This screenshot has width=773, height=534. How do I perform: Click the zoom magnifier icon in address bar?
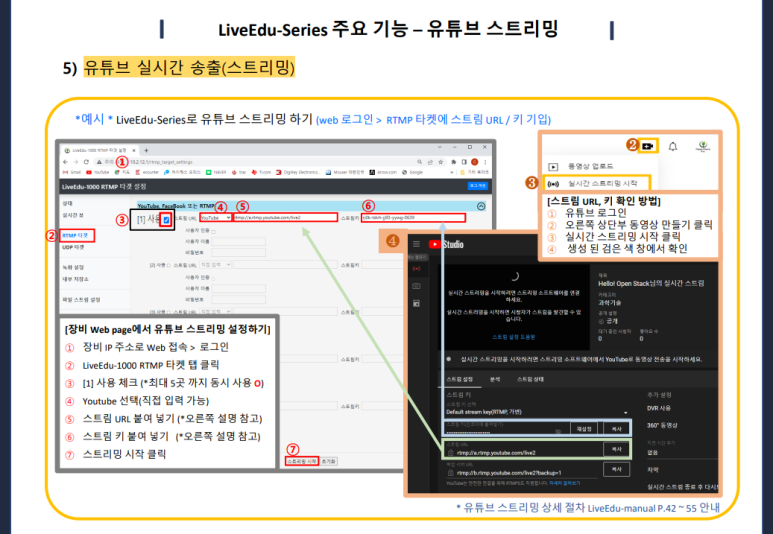click(420, 162)
